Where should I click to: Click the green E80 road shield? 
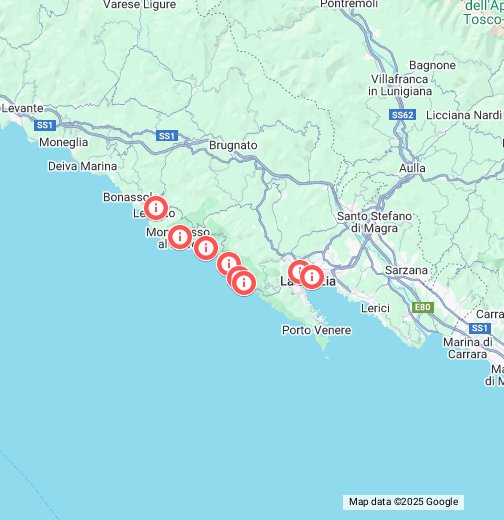point(423,307)
